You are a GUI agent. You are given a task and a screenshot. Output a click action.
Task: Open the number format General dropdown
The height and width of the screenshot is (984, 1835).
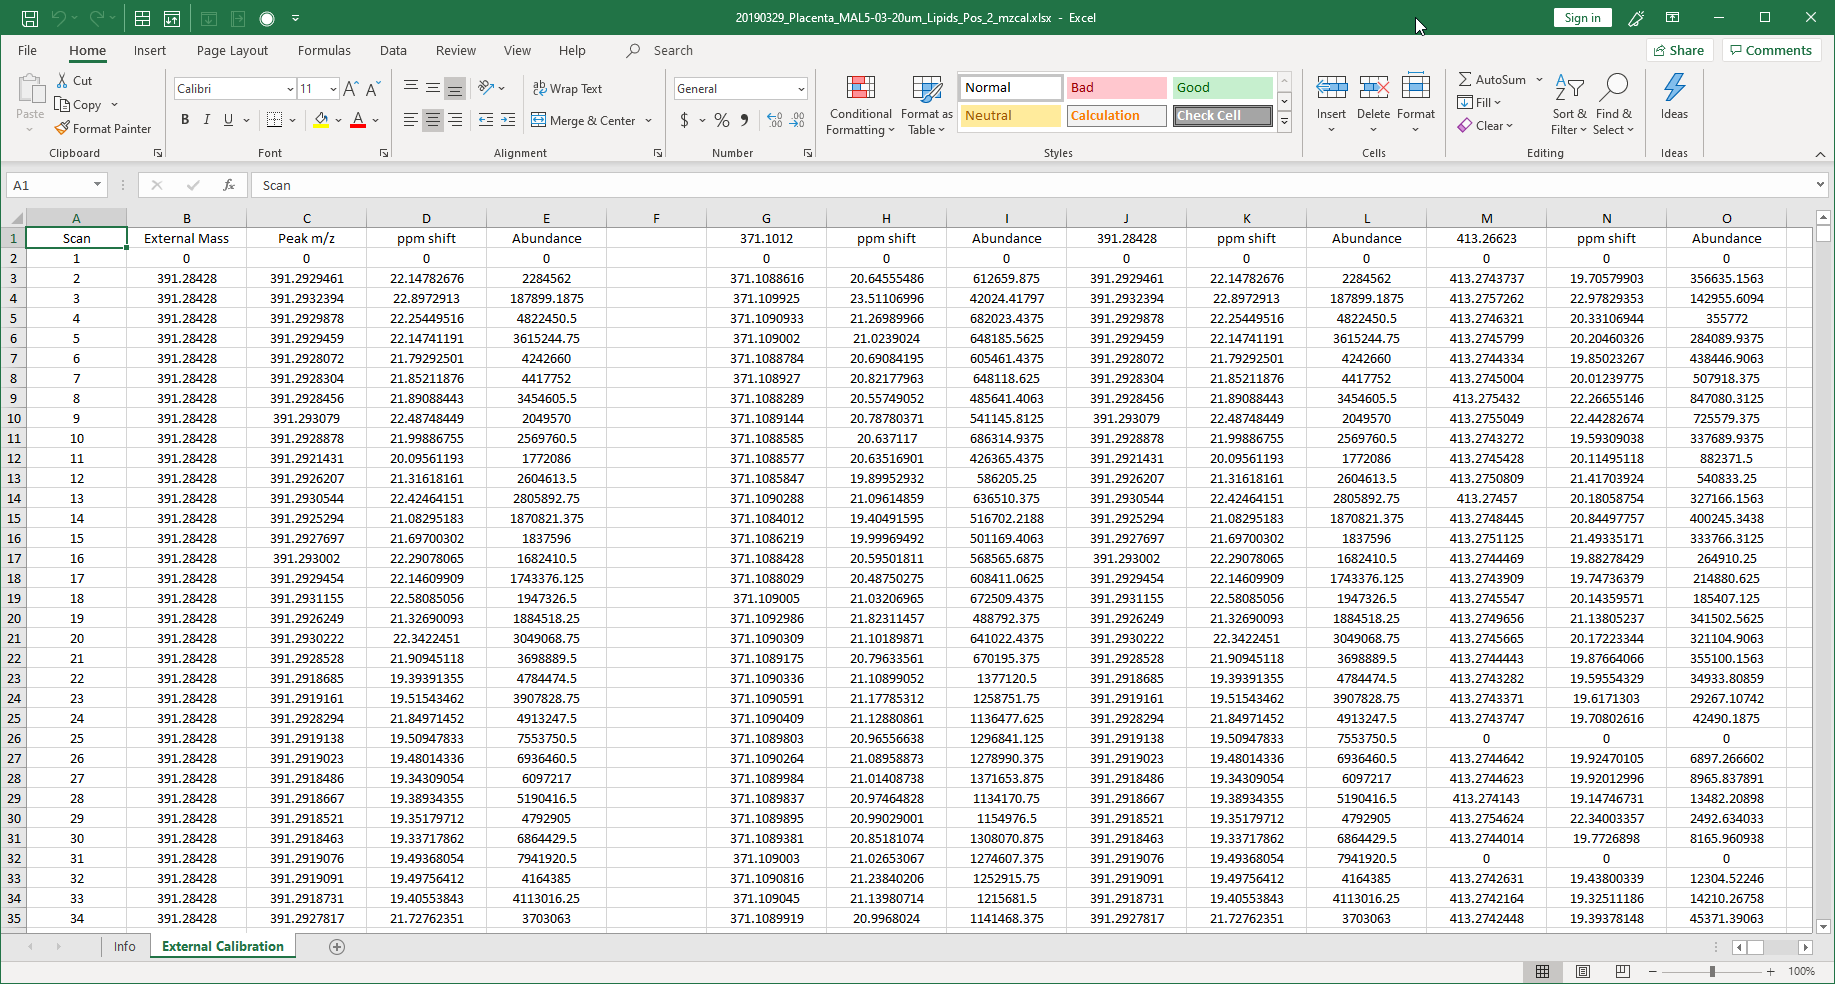pos(801,89)
